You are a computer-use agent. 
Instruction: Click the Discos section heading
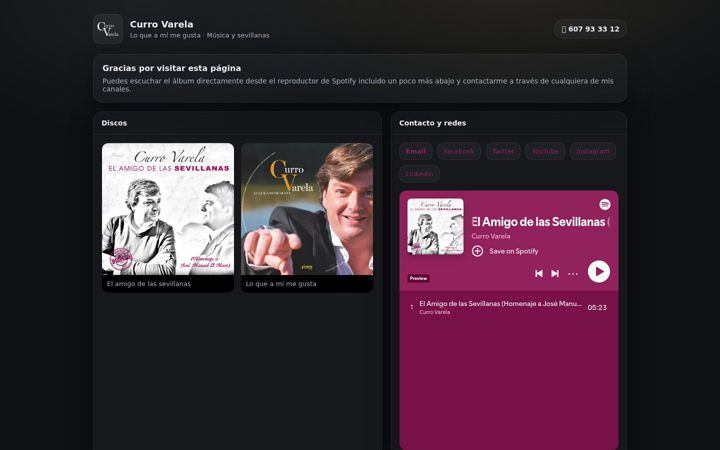[x=114, y=123]
